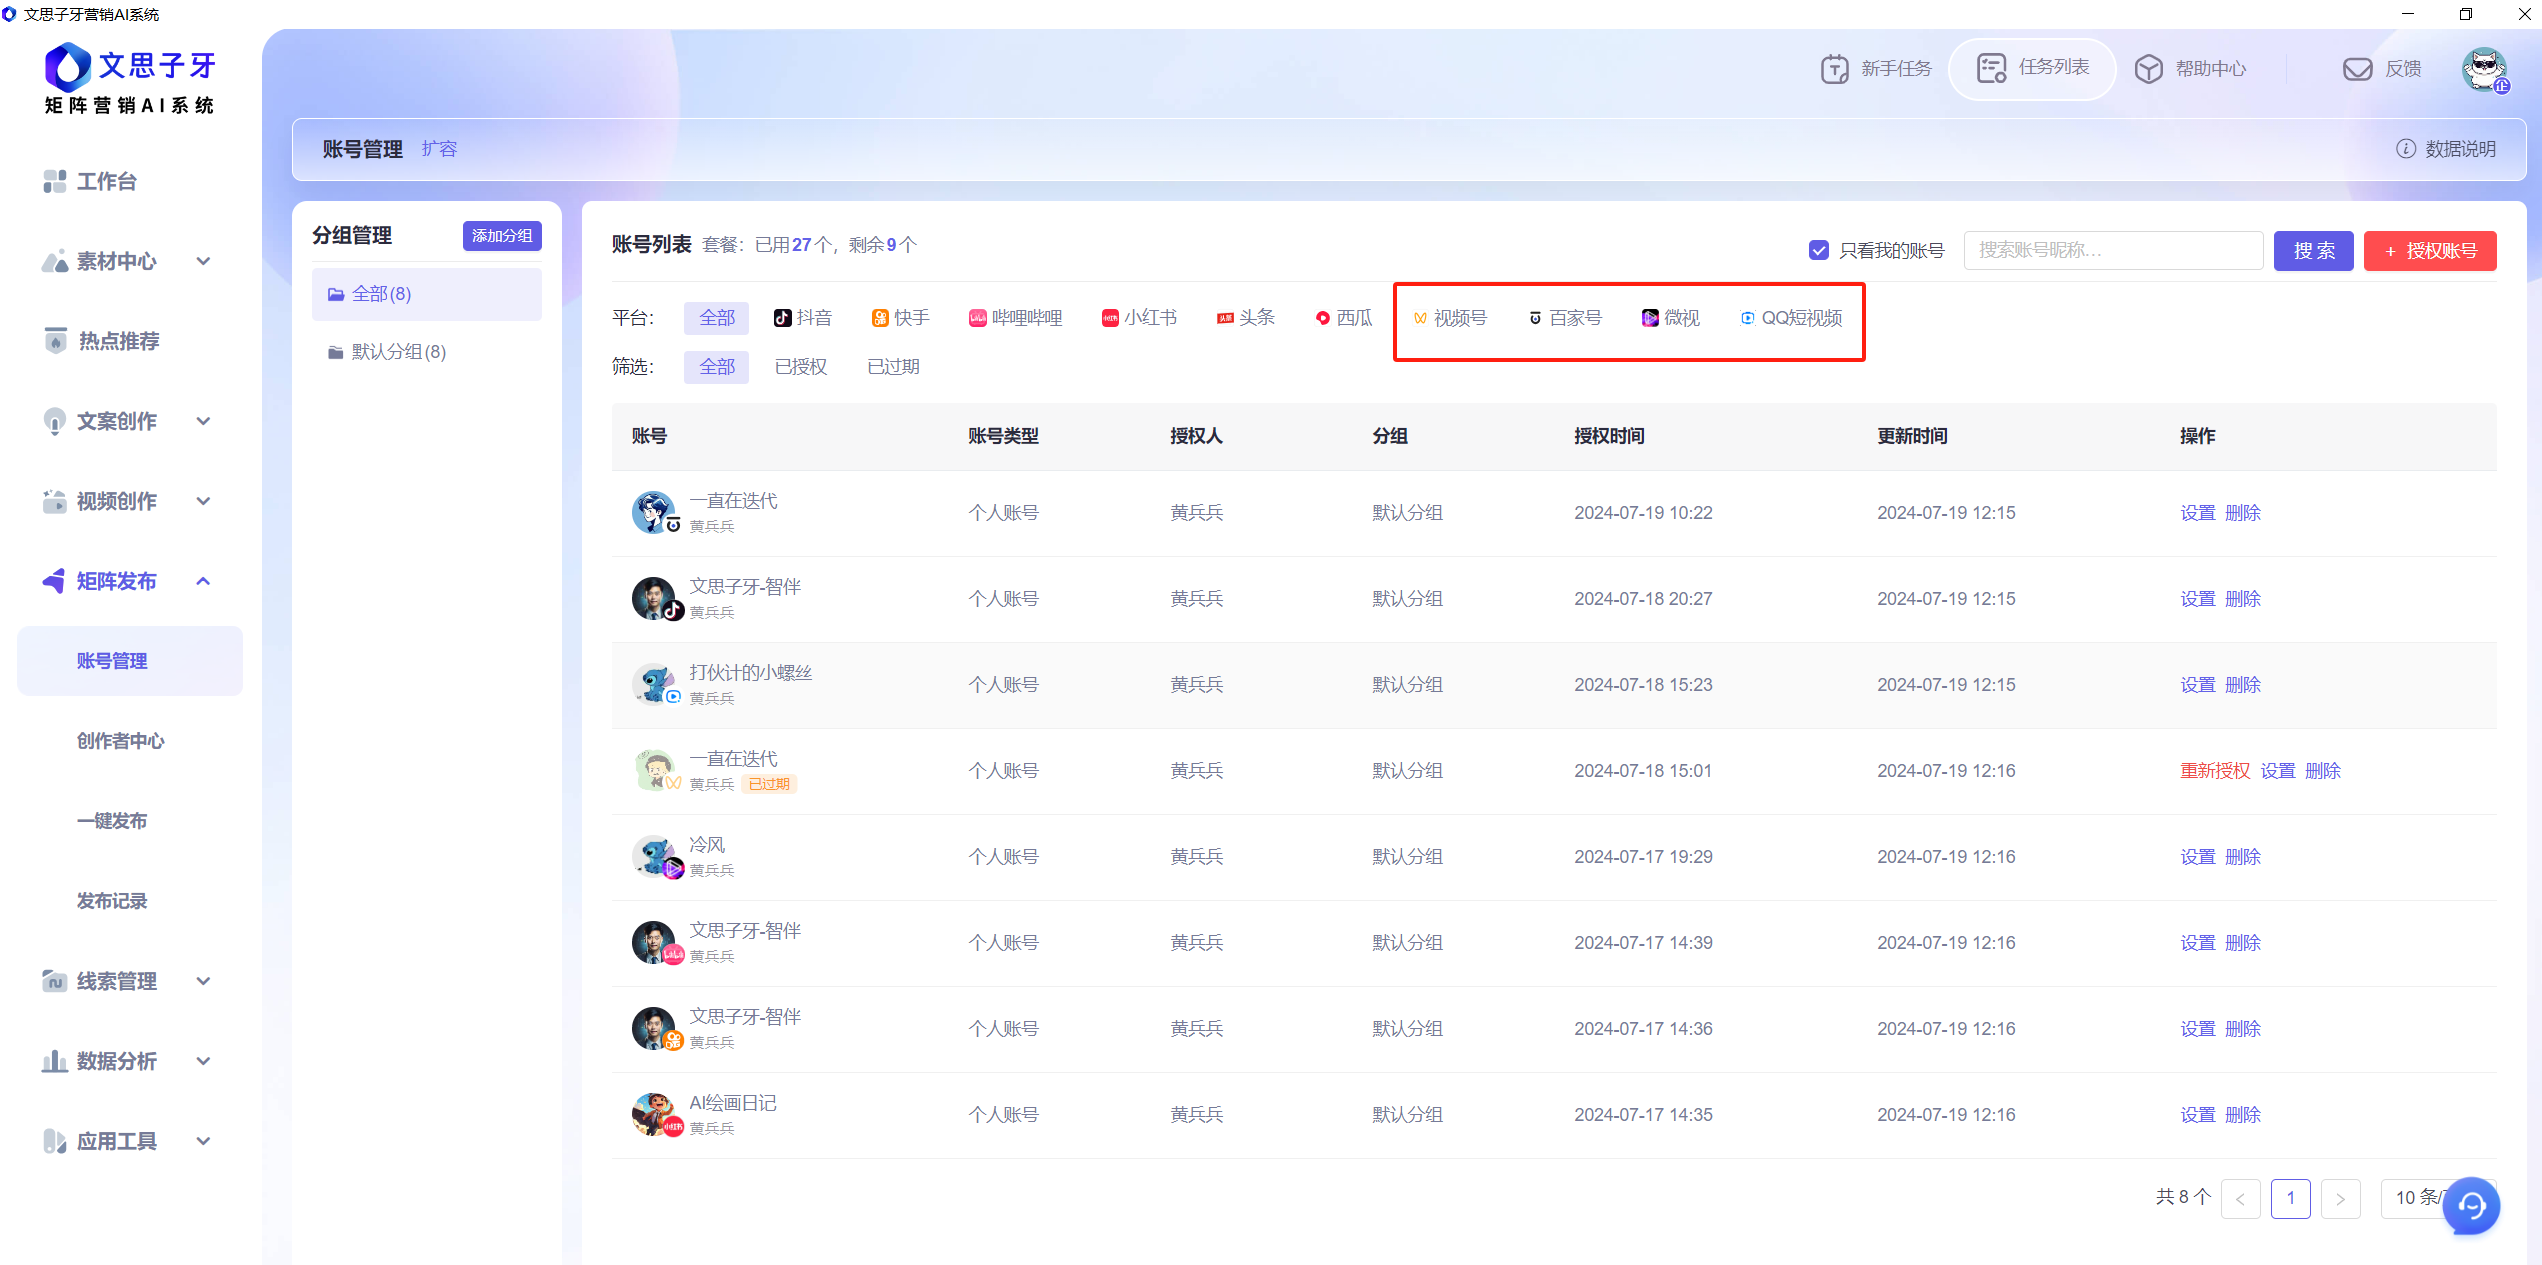Click the red 授权账号 button
Viewport: 2542px width, 1265px height.
(x=2430, y=250)
